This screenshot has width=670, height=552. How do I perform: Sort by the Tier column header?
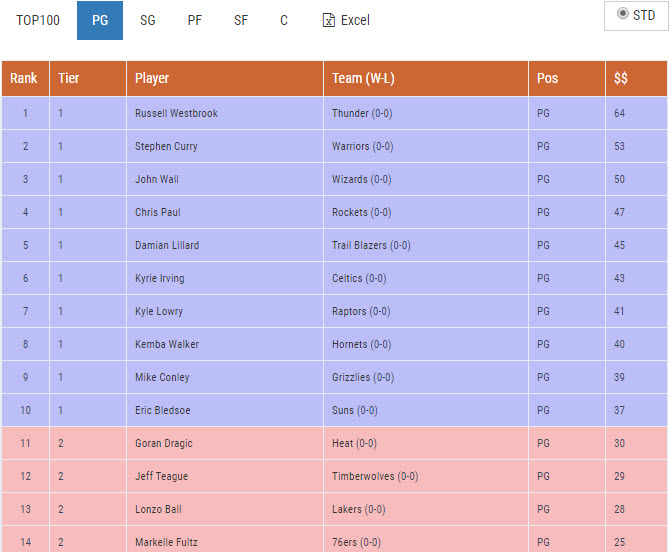tap(69, 78)
